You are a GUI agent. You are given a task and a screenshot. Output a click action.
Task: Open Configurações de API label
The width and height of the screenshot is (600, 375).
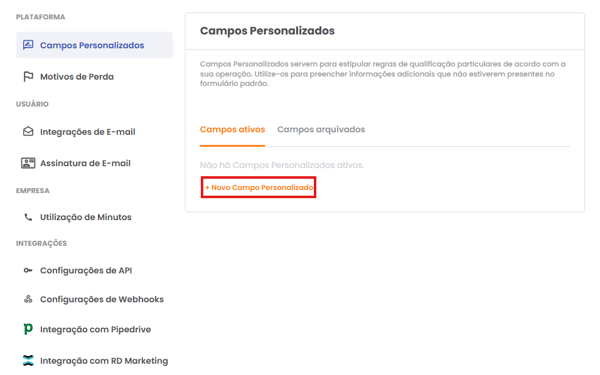(x=86, y=270)
